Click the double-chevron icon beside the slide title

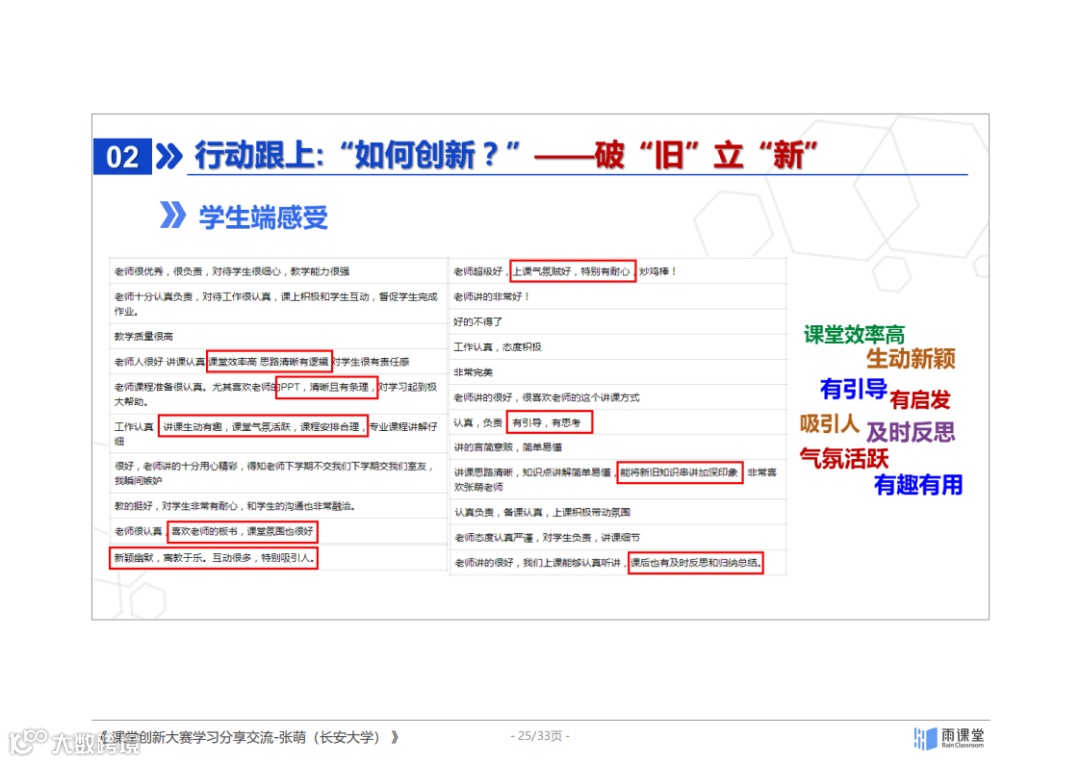(169, 156)
